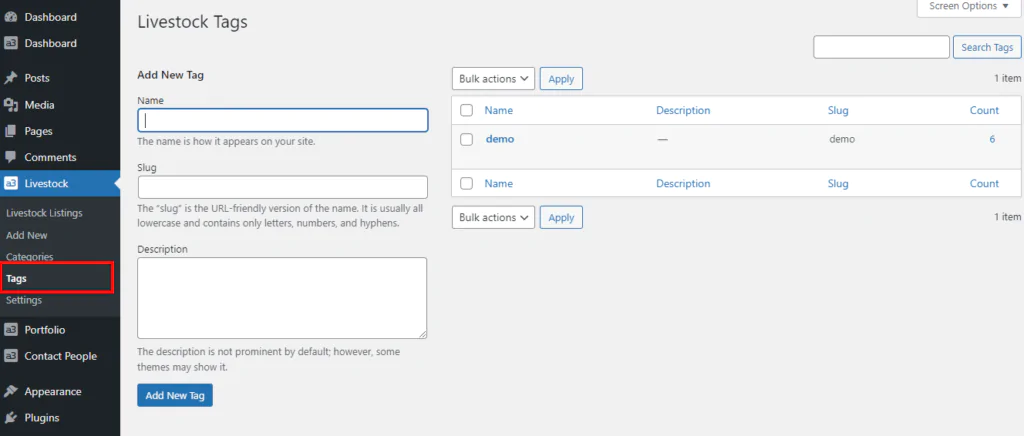The image size is (1024, 436).
Task: Check the demo tag row checkbox
Action: point(466,140)
